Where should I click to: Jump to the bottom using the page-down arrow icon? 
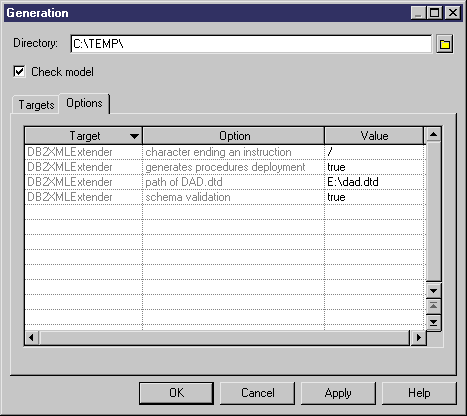433,322
